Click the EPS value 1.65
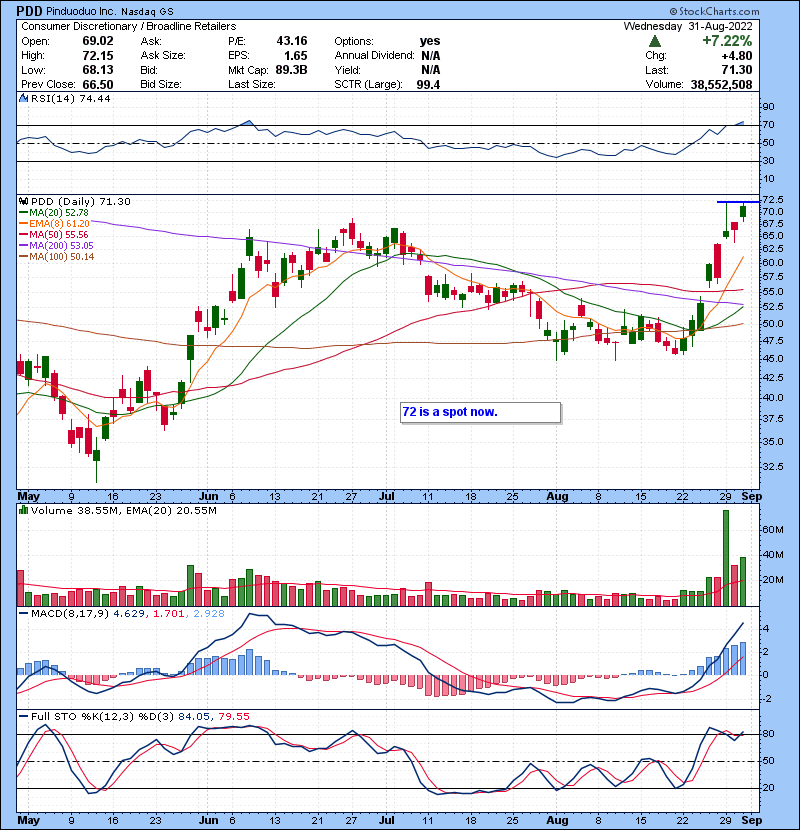The width and height of the screenshot is (800, 830). point(295,56)
